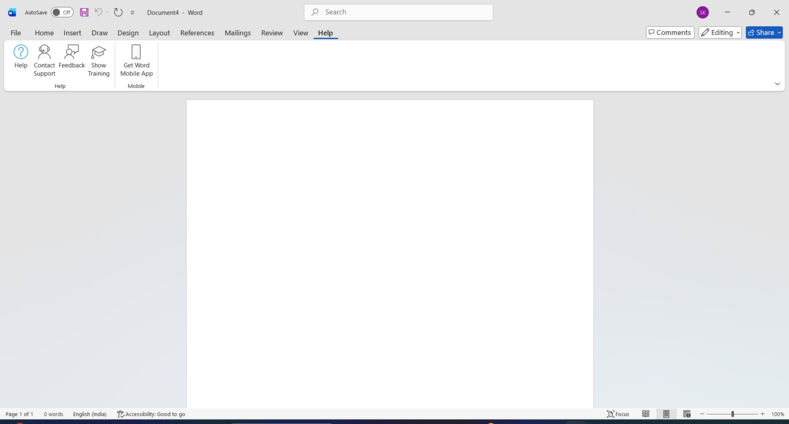Click the Share button
789x424 pixels.
point(761,33)
